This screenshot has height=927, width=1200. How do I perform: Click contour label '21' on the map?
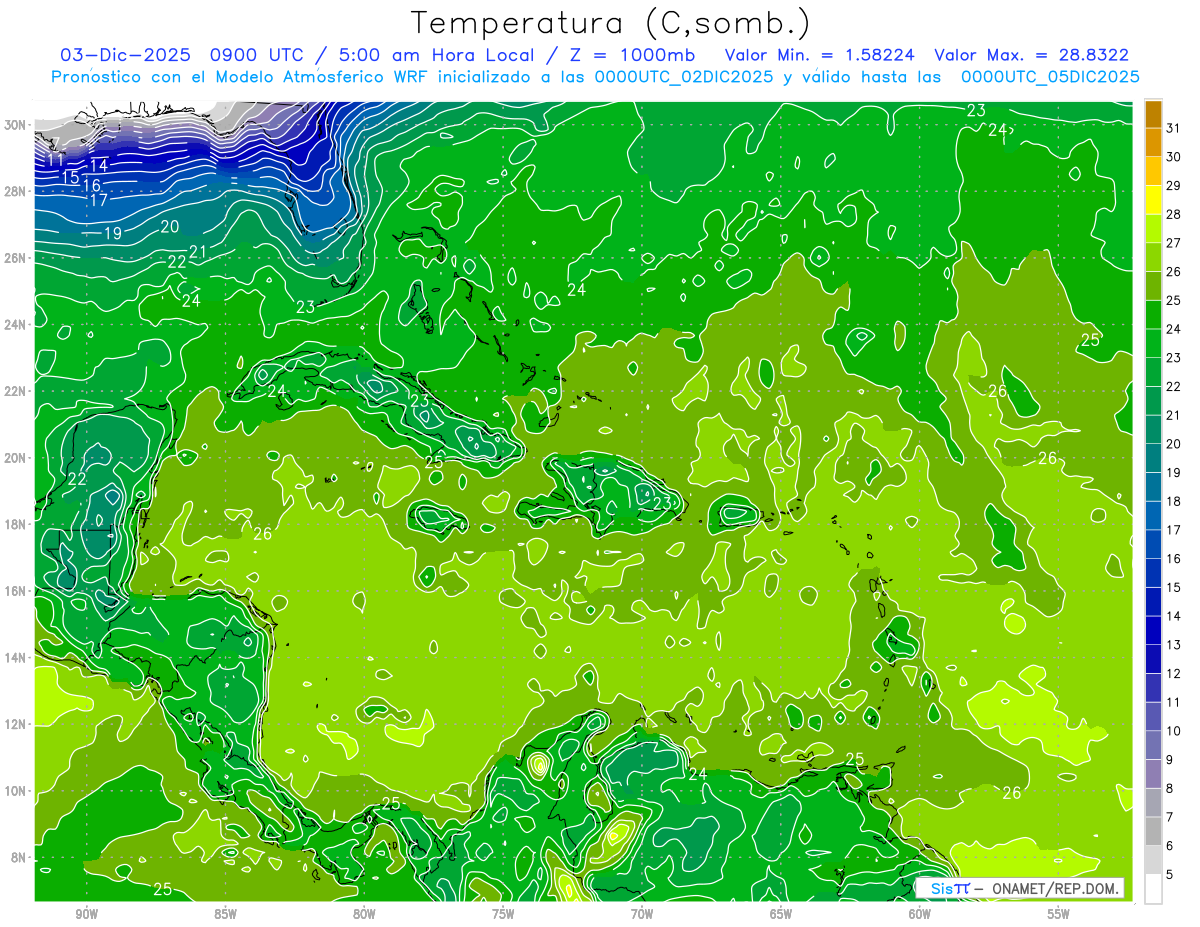198,252
